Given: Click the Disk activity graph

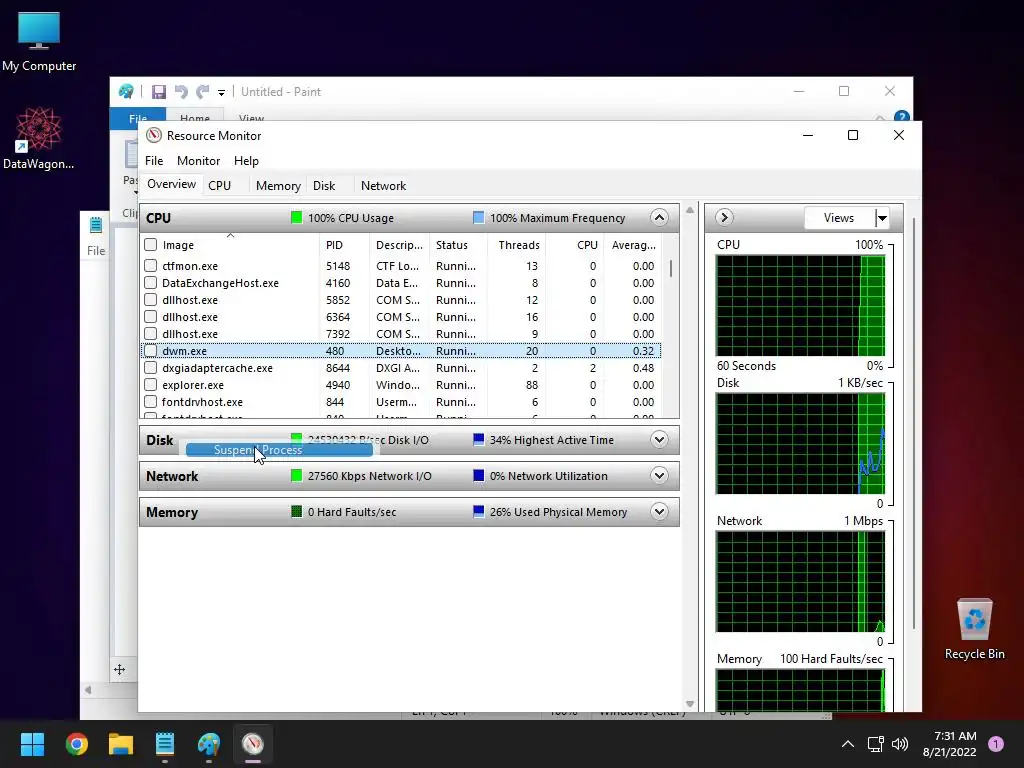Looking at the screenshot, I should (x=801, y=443).
